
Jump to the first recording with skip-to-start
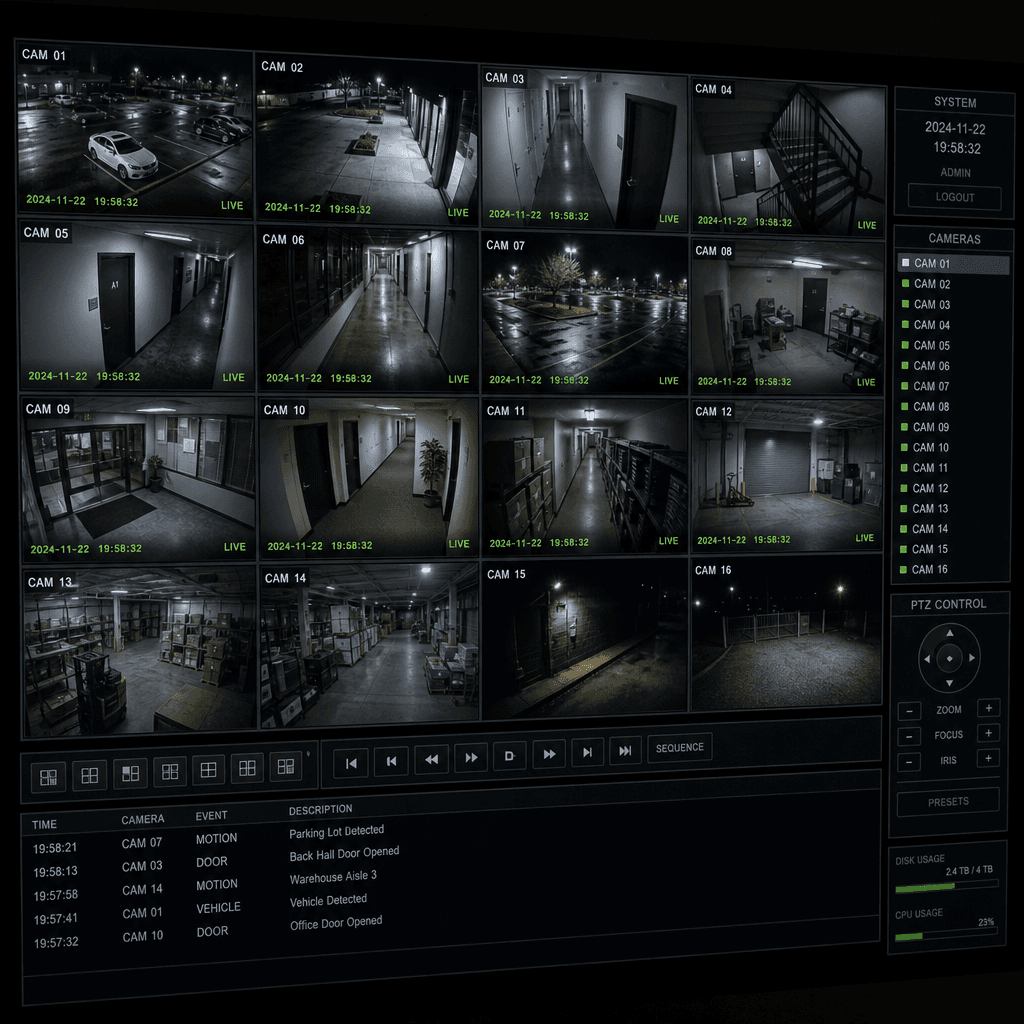point(351,763)
